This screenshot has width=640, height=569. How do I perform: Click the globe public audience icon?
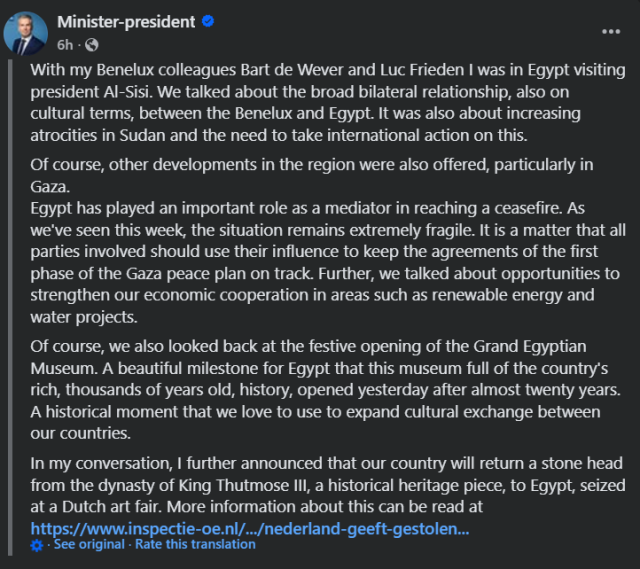pos(92,44)
